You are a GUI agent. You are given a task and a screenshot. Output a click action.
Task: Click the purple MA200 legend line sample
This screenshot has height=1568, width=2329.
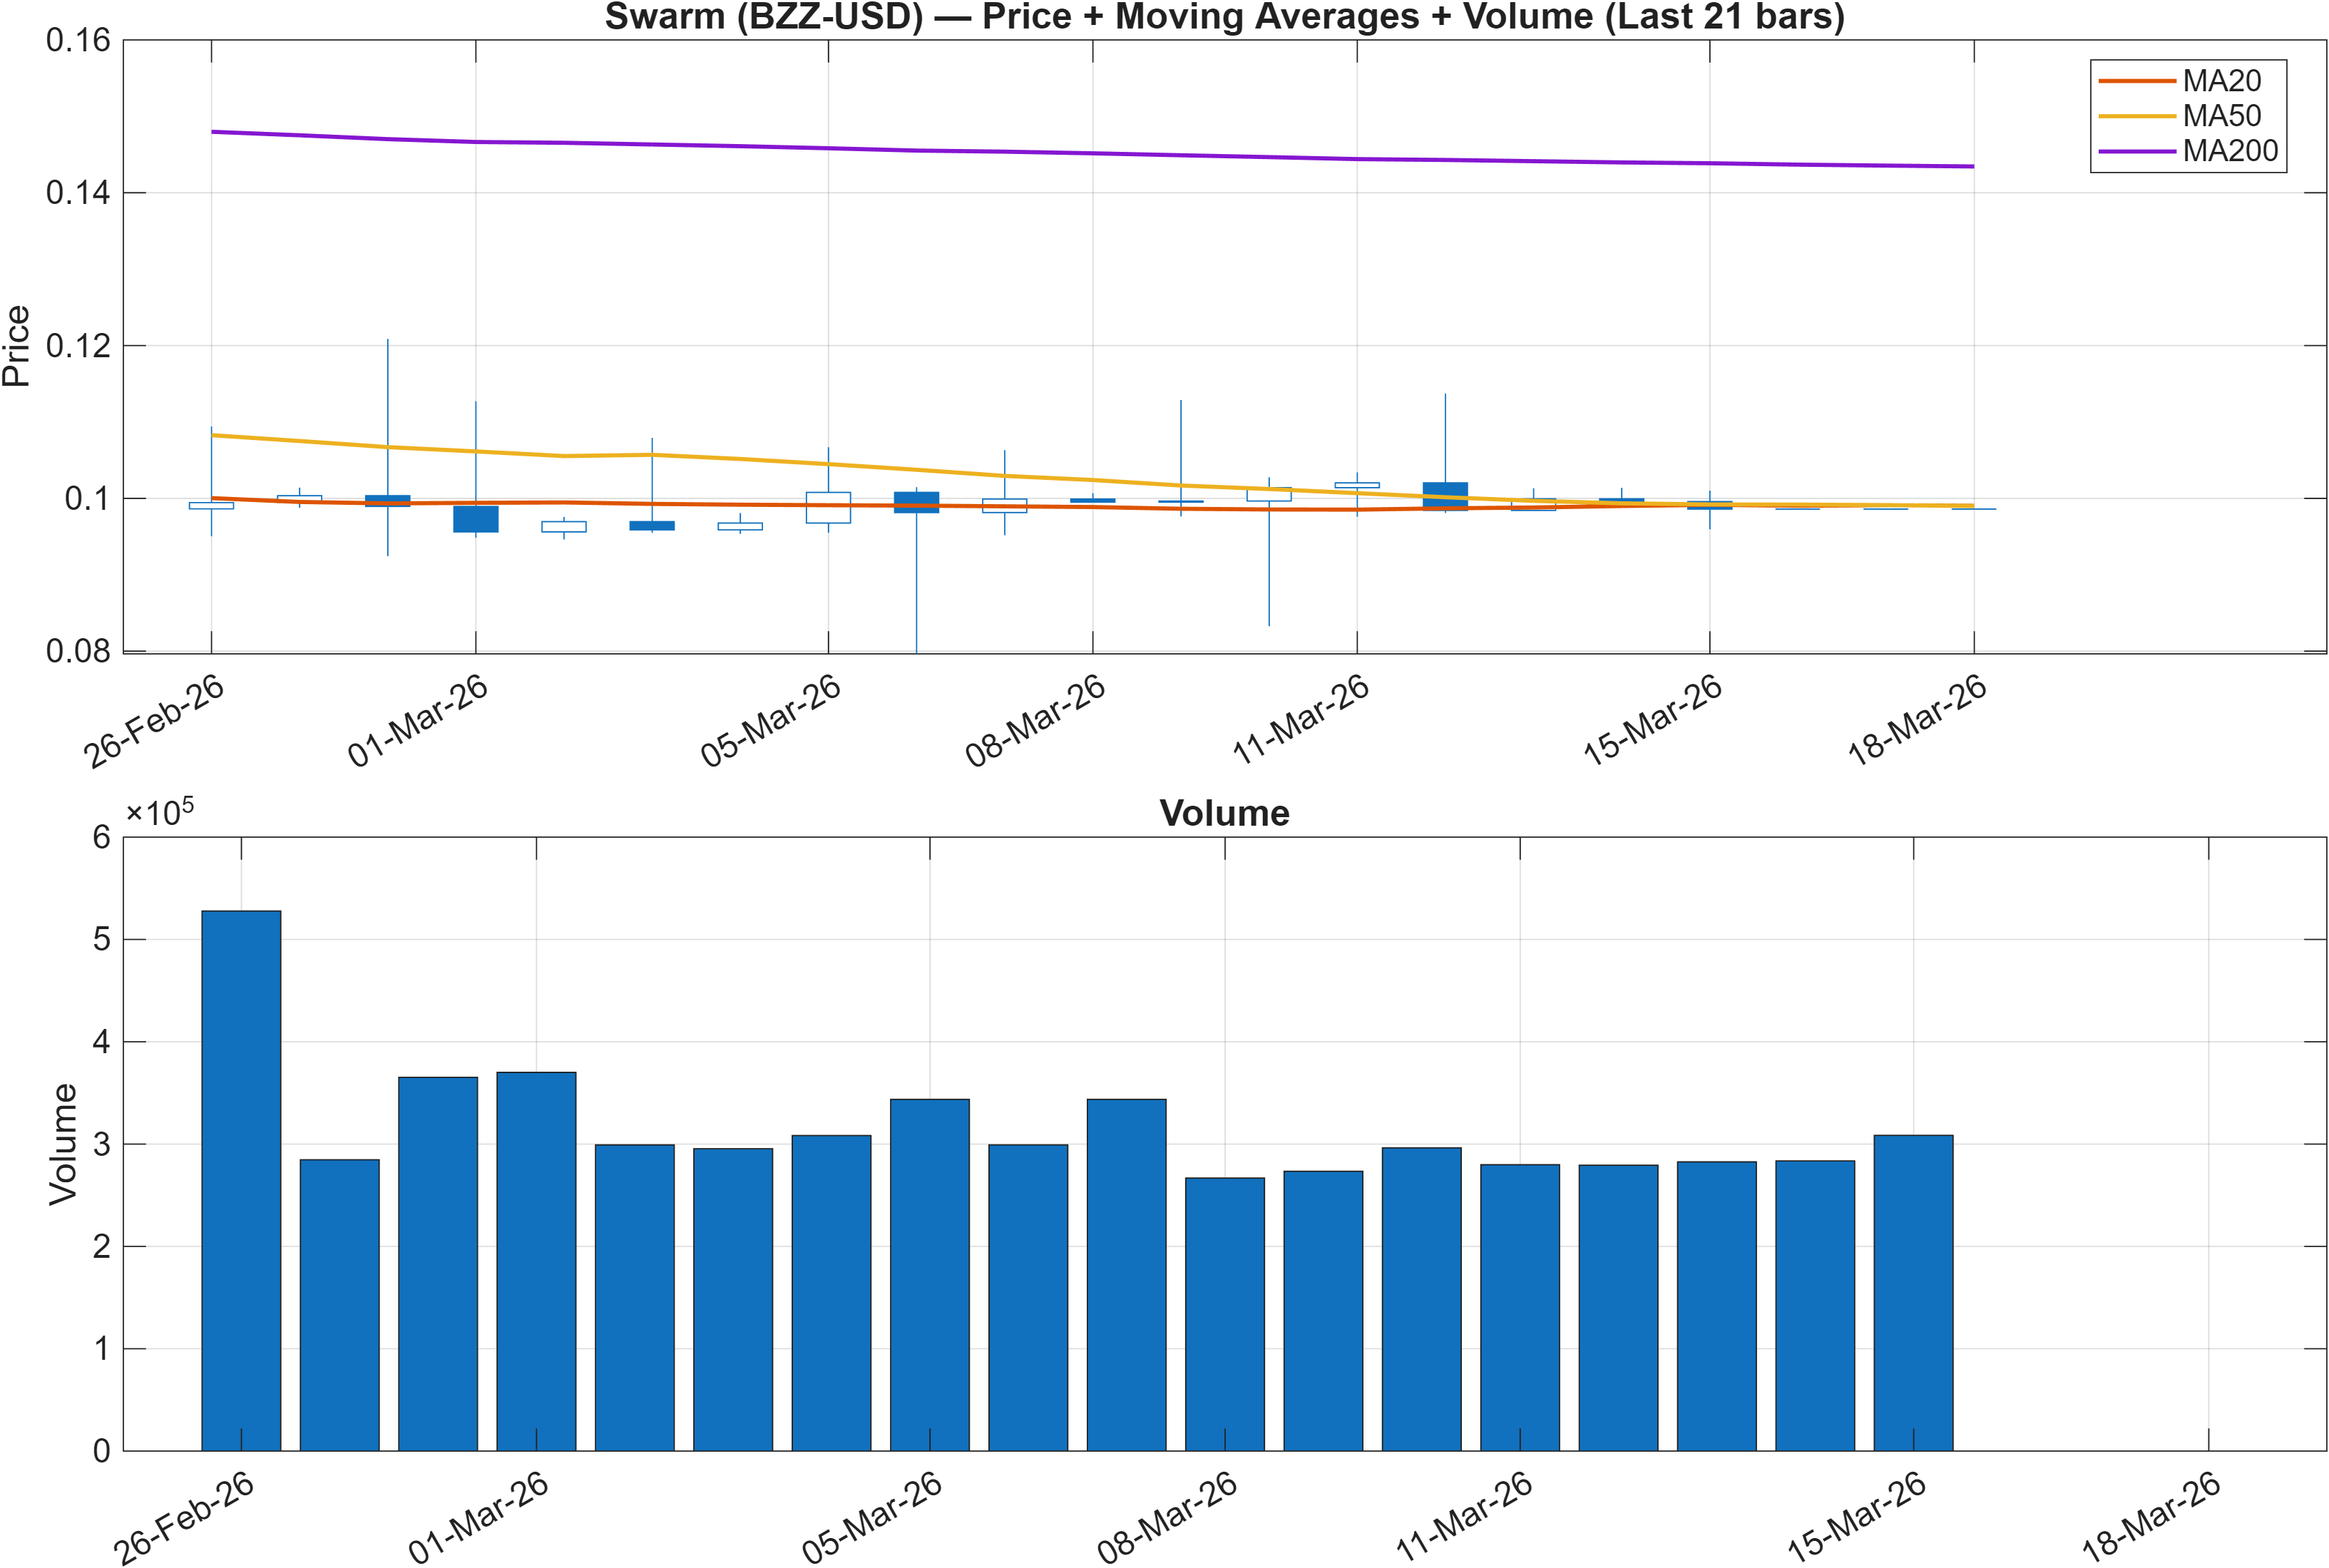(2137, 151)
